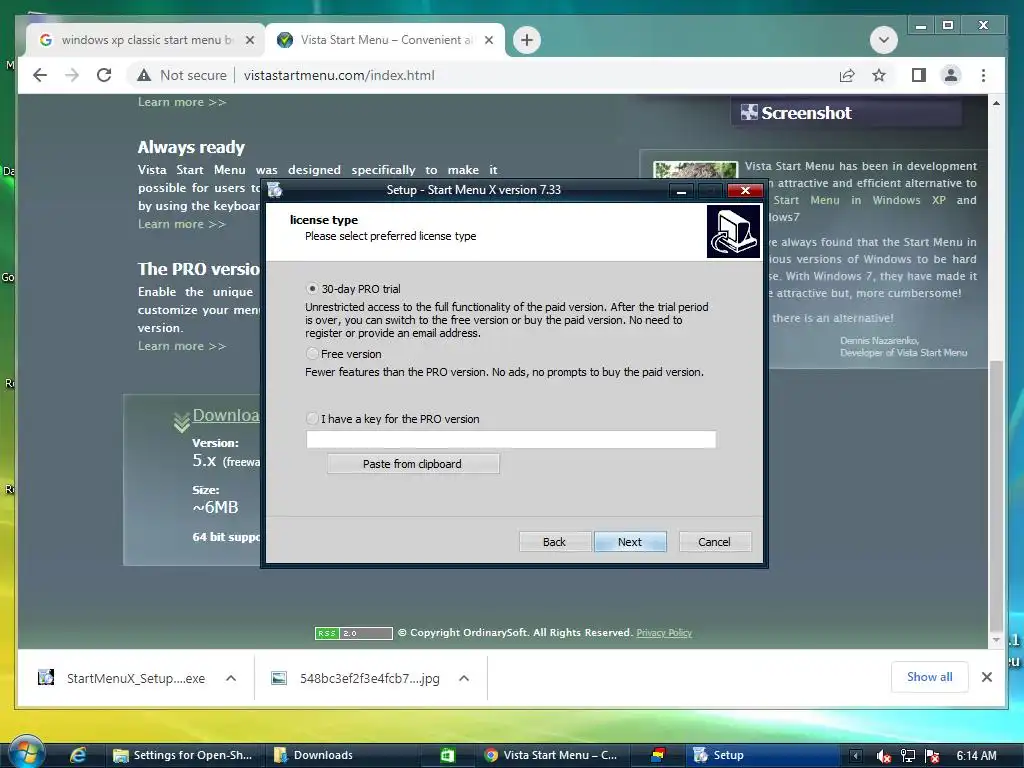Open the tab search dropdown

click(884, 40)
